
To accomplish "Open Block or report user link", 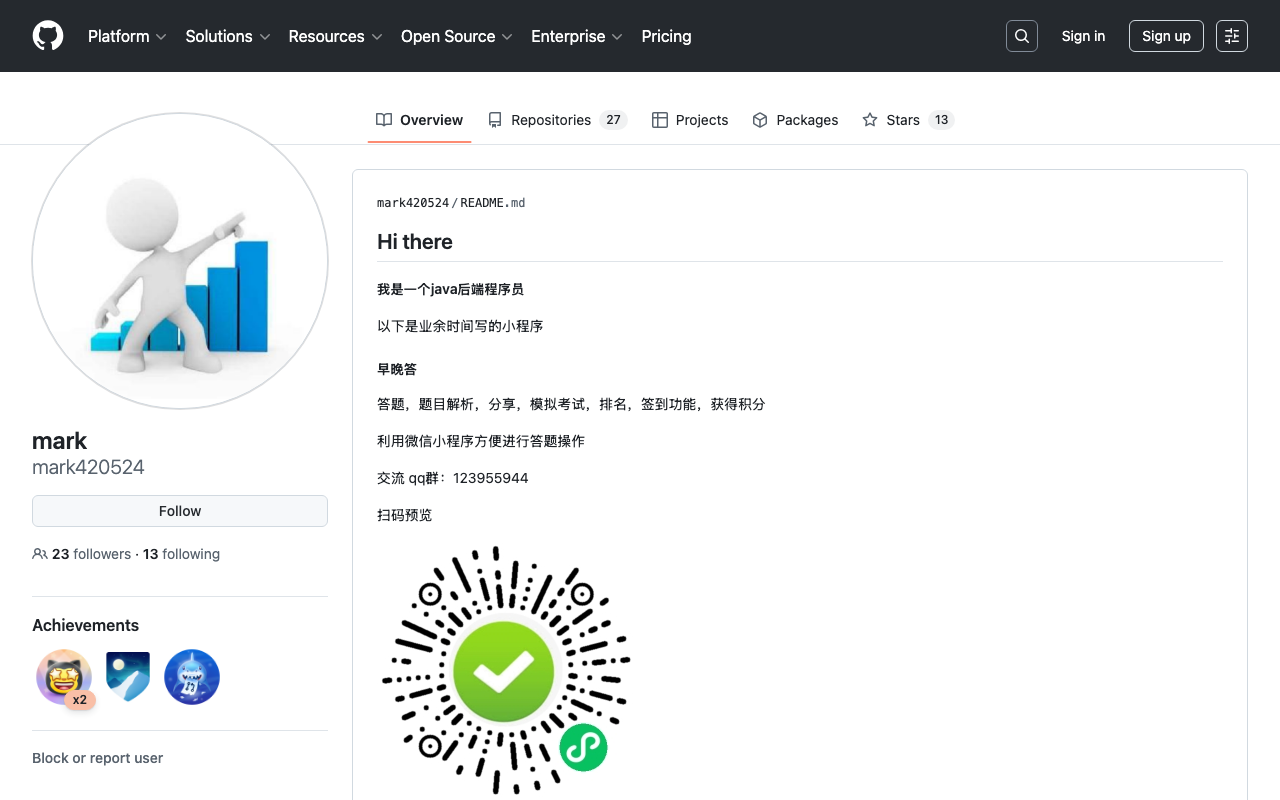I will 97,758.
